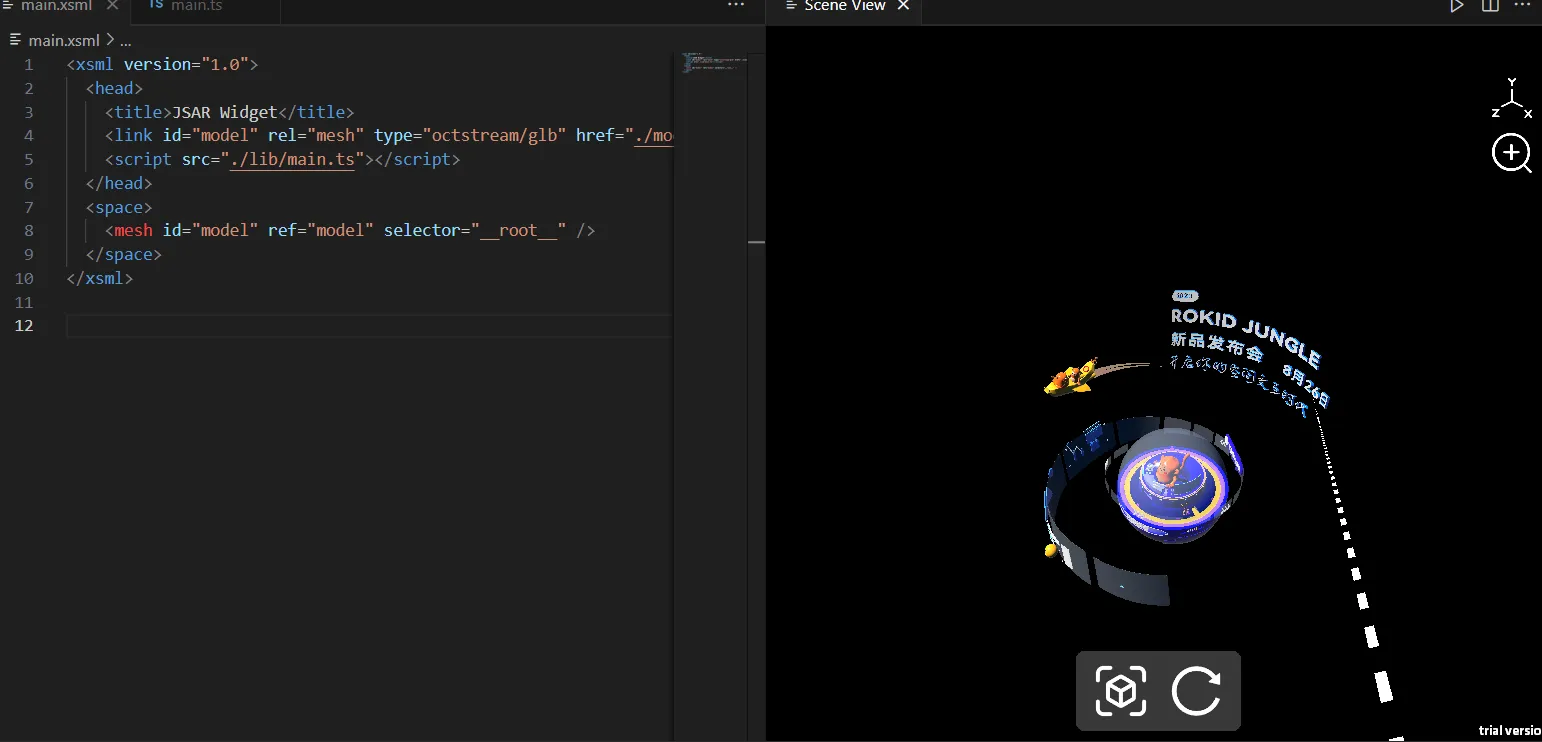Expand the breadcrumb ellipsis after main.xsml

point(126,41)
